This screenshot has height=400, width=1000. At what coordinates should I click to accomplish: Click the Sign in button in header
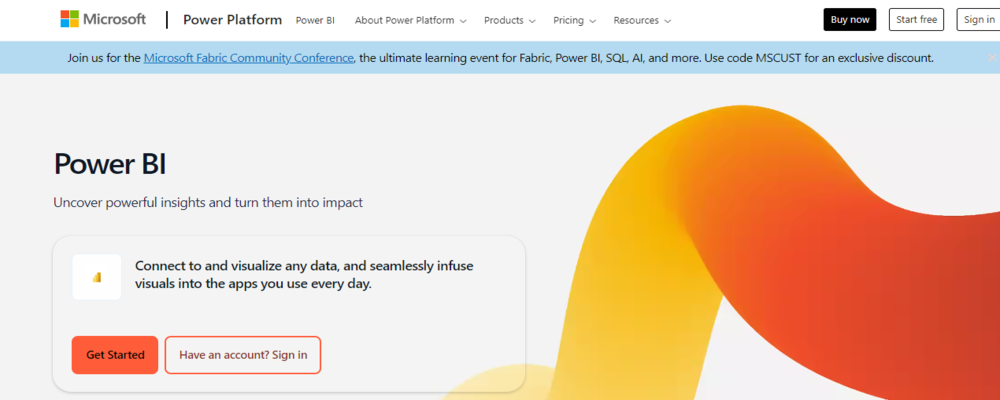click(x=978, y=20)
